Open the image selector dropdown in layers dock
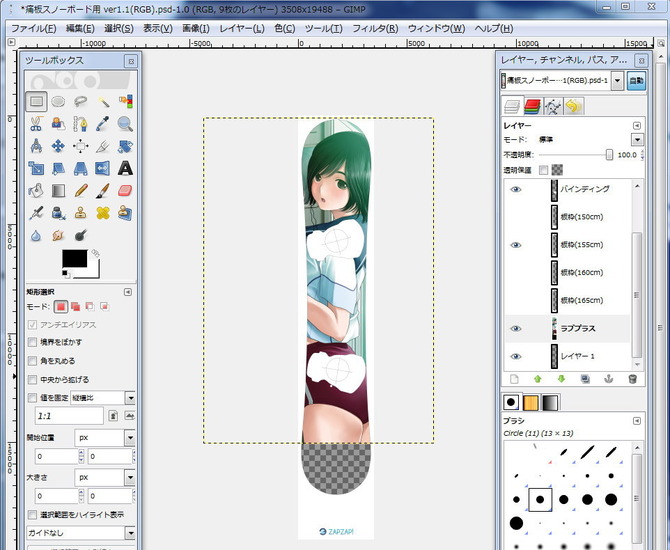Image resolution: width=670 pixels, height=550 pixels. [617, 81]
